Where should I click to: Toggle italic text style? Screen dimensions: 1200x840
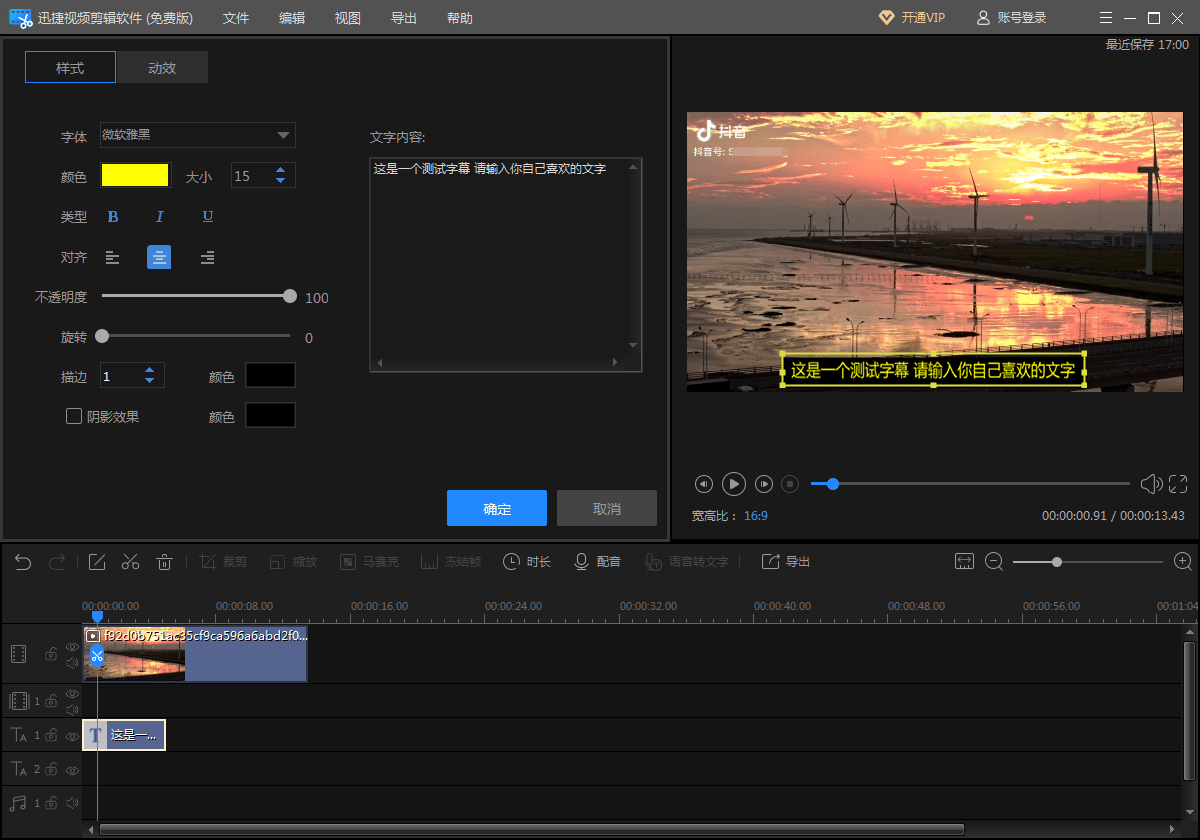159,217
